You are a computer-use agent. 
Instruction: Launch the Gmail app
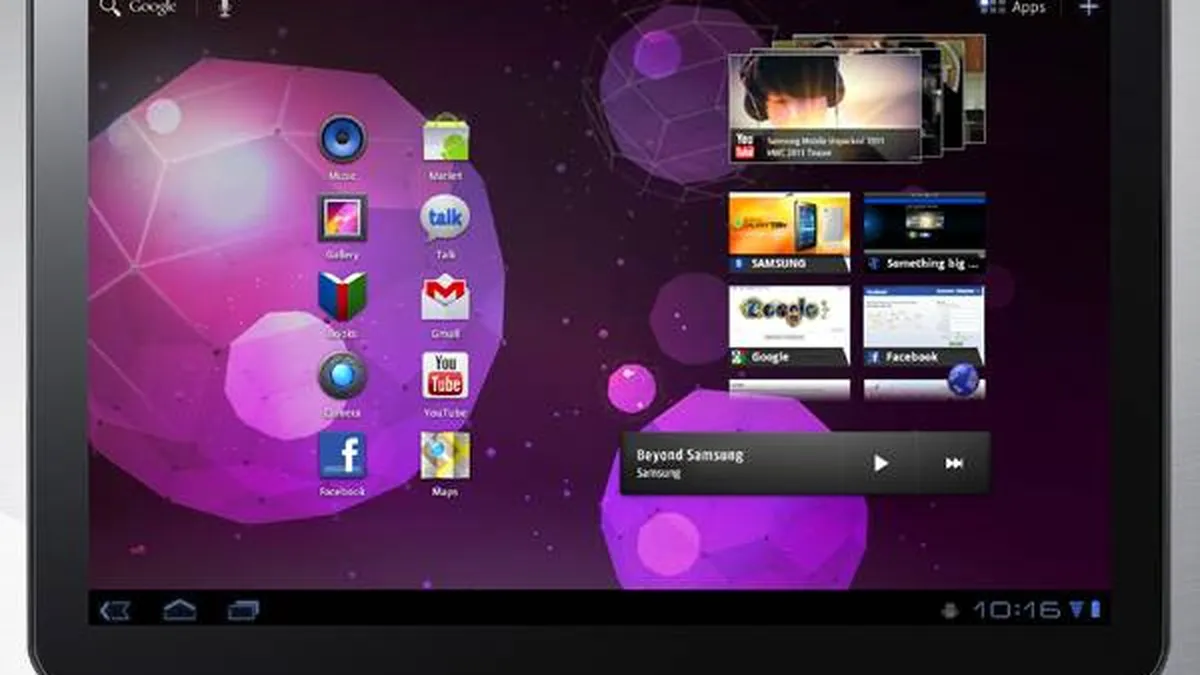(x=445, y=297)
